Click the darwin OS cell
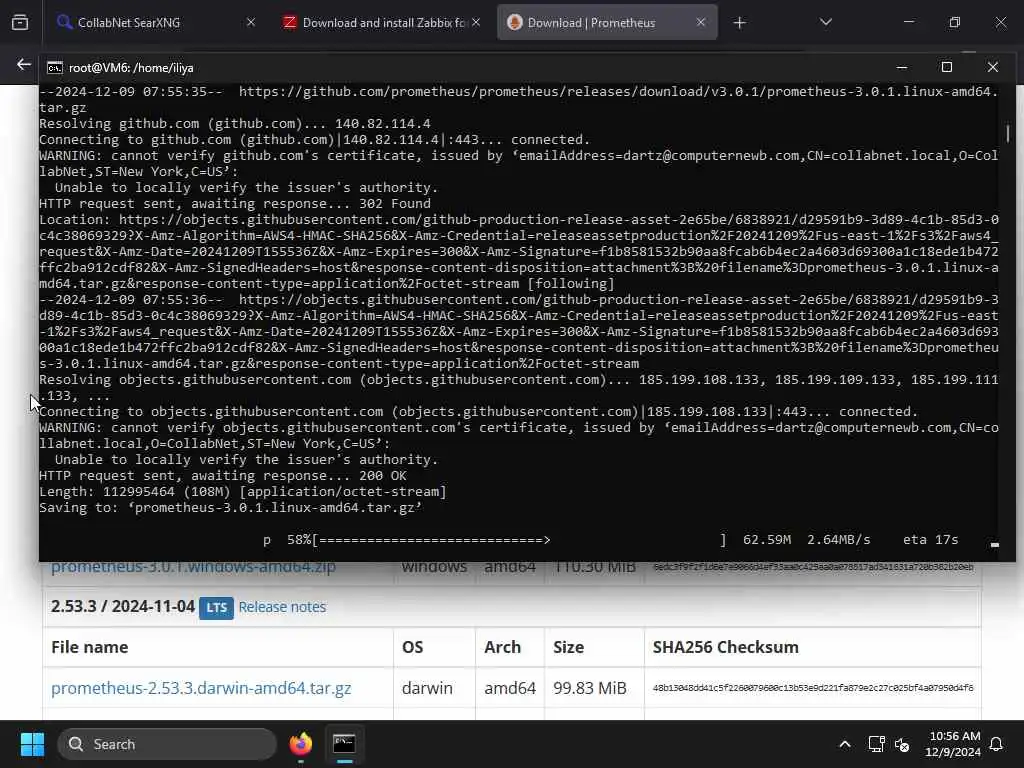Viewport: 1024px width, 768px height. click(x=427, y=688)
